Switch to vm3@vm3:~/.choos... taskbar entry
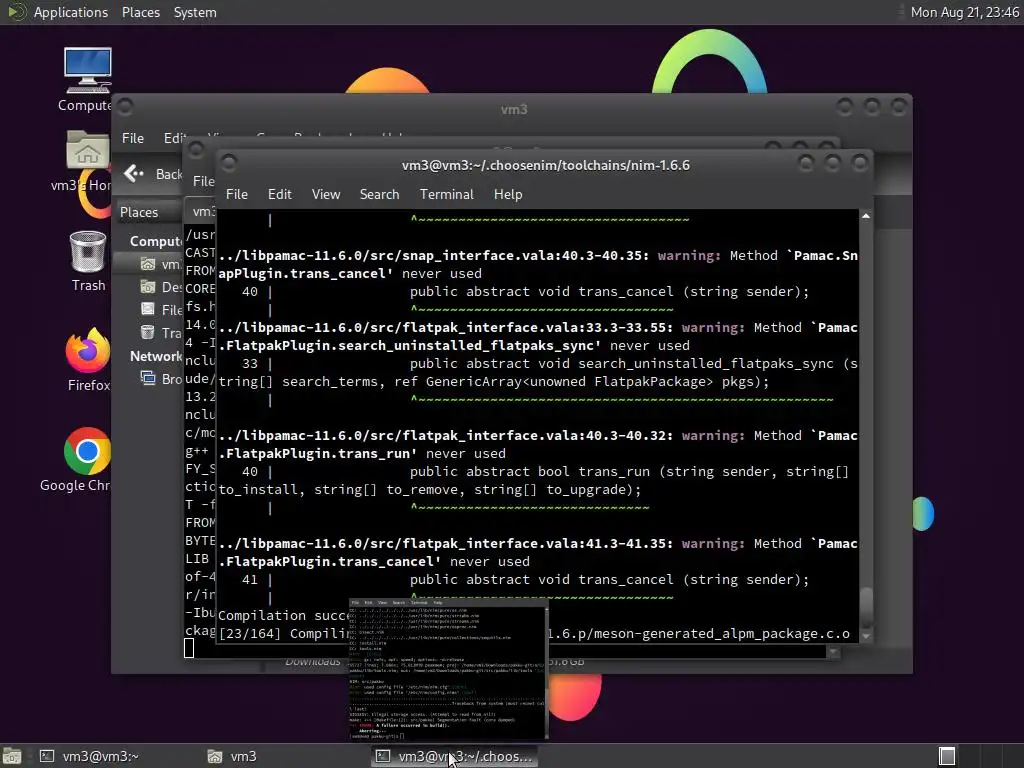 (454, 756)
